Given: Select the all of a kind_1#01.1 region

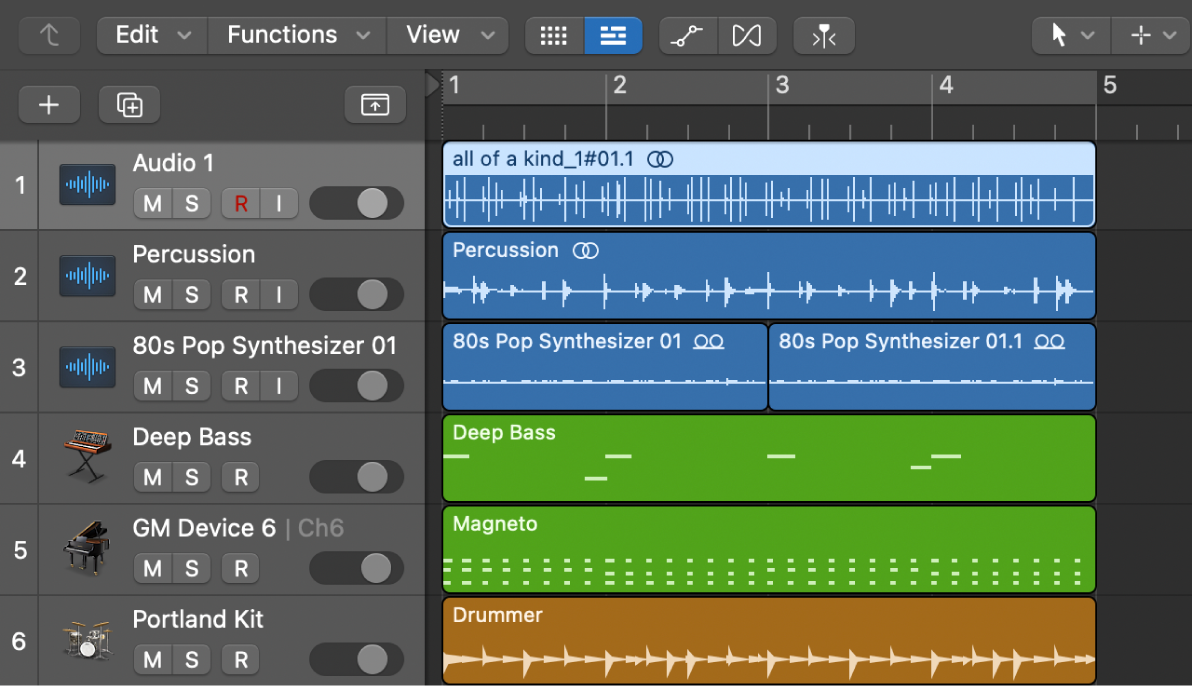Looking at the screenshot, I should [769, 184].
